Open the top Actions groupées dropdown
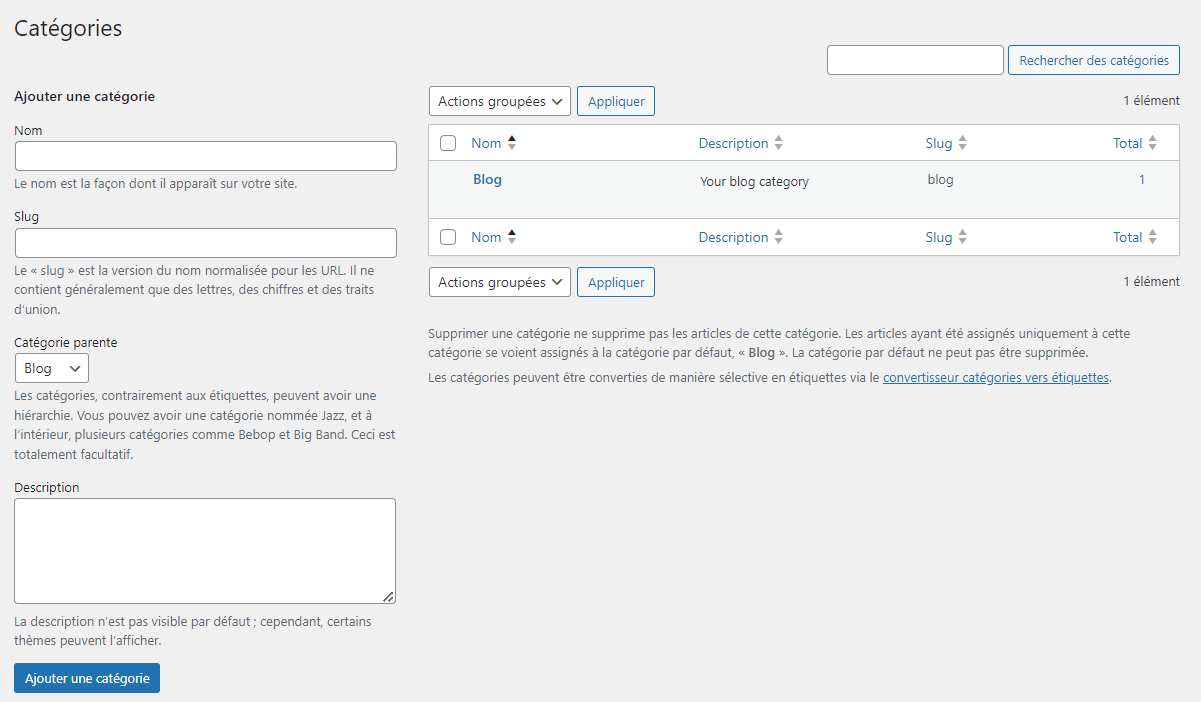Screen dimensions: 1201x702 click(500, 101)
